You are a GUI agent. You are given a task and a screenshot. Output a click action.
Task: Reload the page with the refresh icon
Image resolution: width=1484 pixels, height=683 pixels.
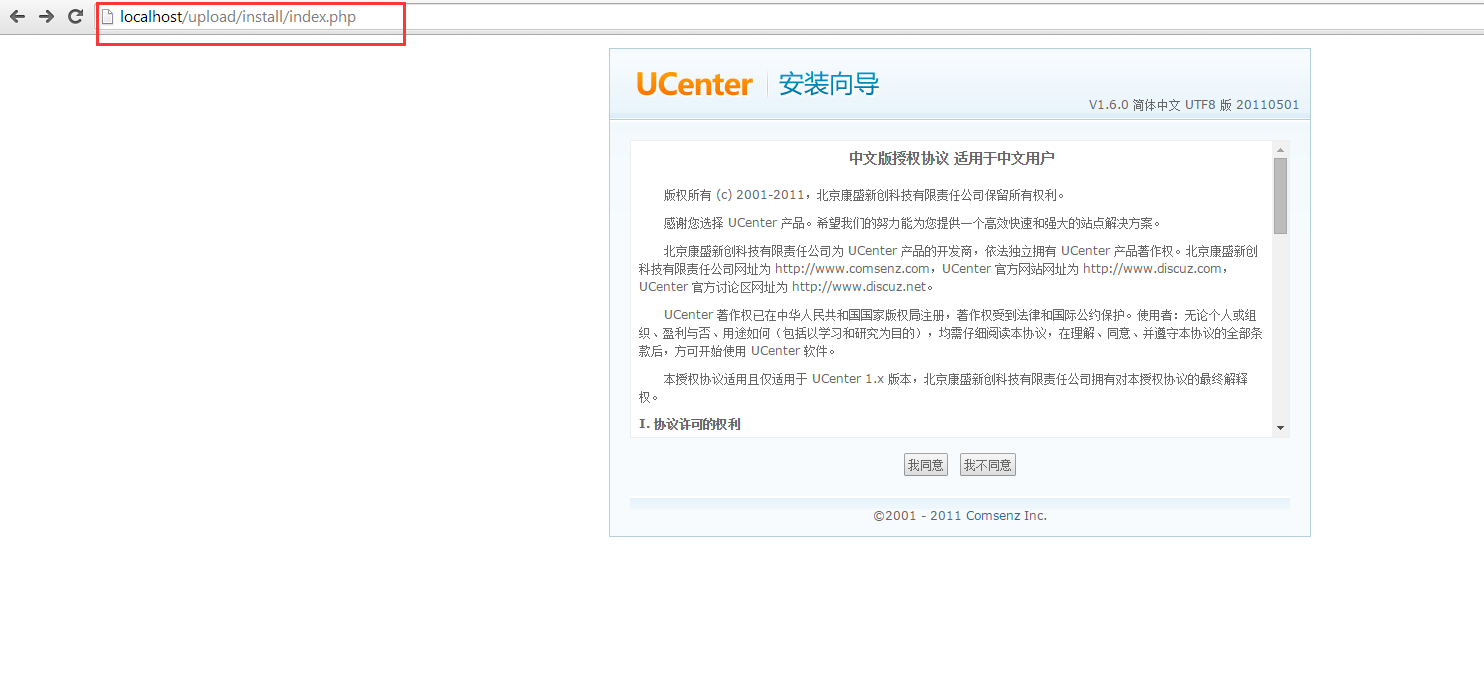click(x=75, y=16)
